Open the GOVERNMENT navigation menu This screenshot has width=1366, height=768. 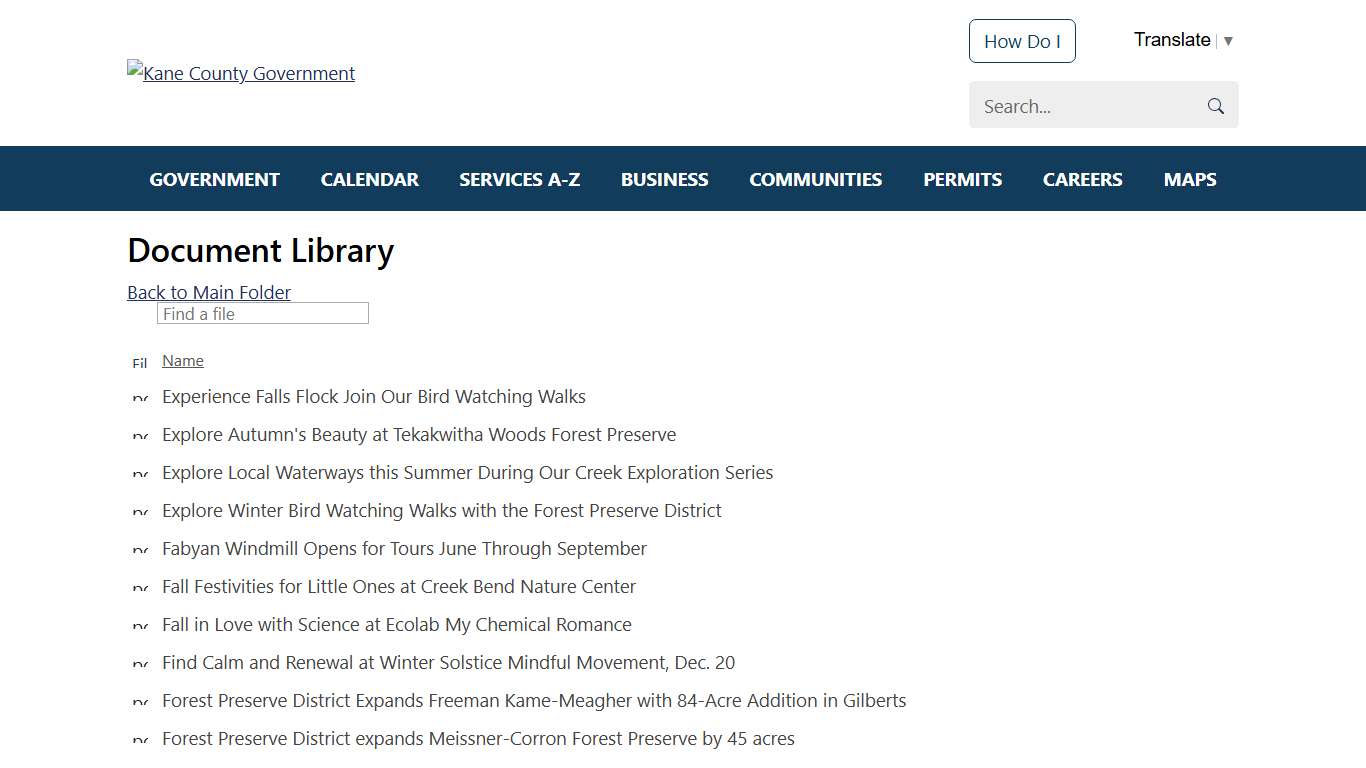click(x=214, y=179)
